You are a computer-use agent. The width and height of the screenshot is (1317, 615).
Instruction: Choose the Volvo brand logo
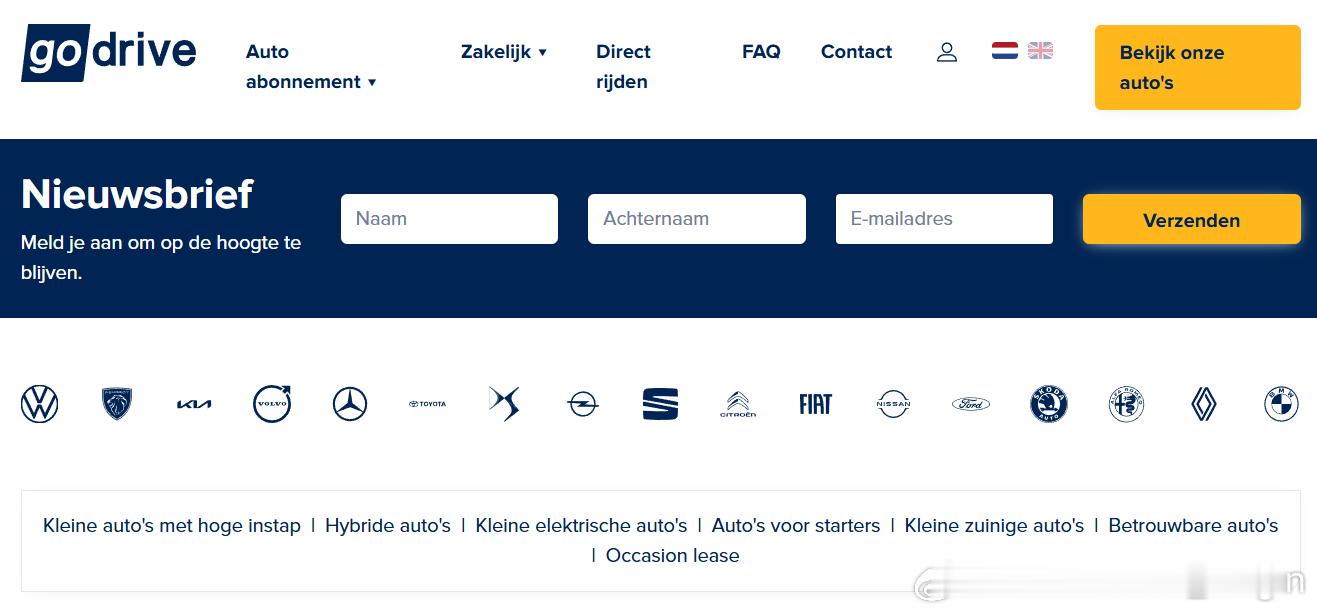[272, 404]
